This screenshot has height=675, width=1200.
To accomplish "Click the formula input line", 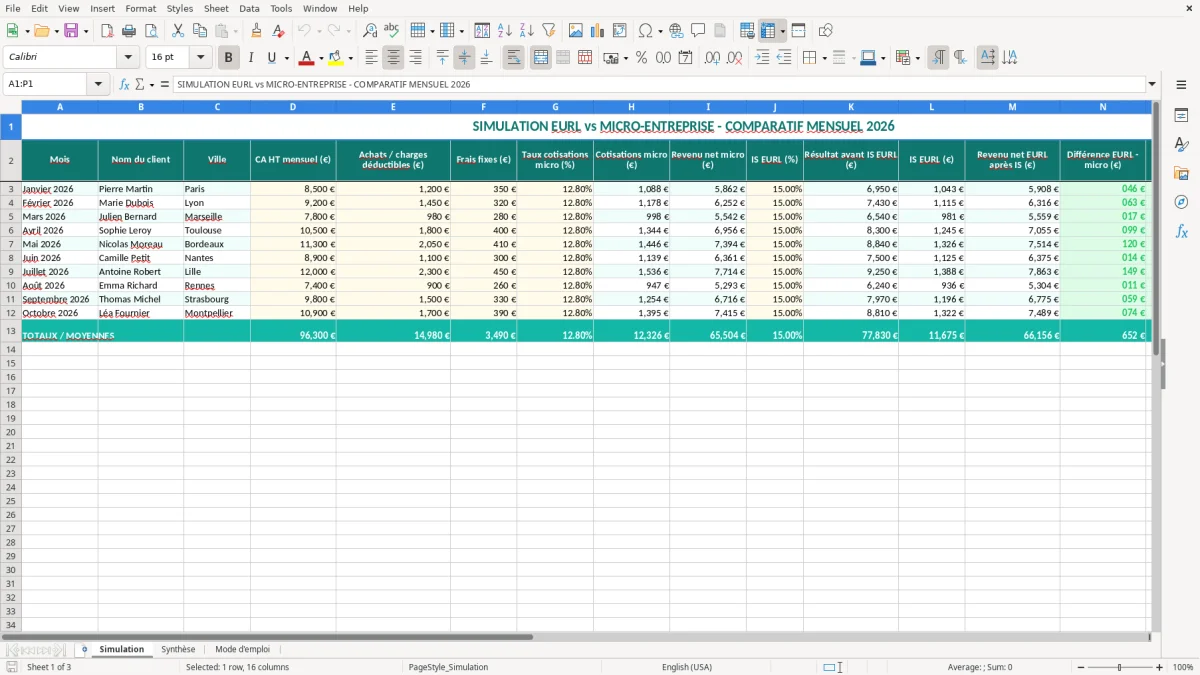I will tap(658, 84).
